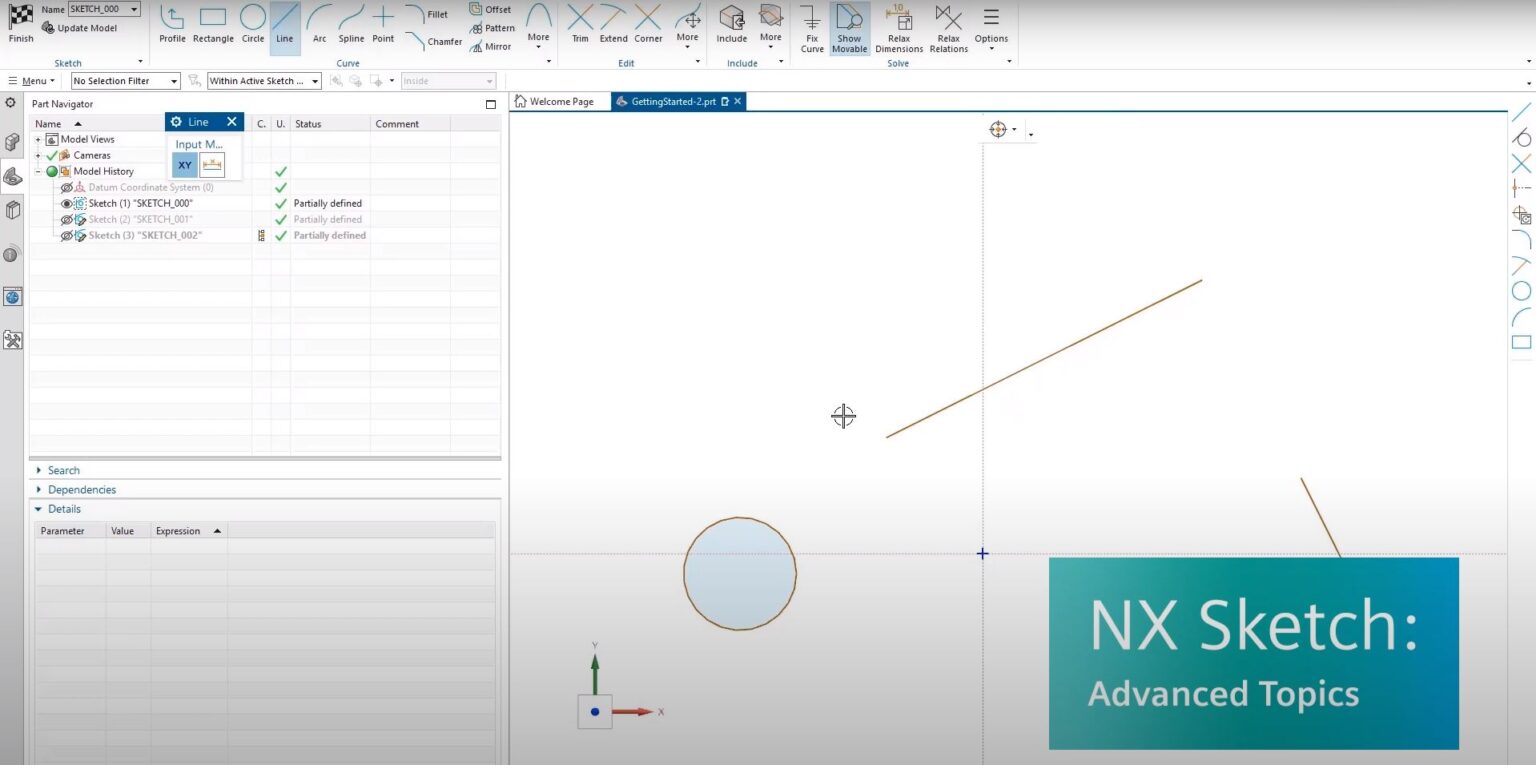This screenshot has height=765, width=1536.
Task: Choose the Arc tool in ribbon
Action: [x=319, y=24]
